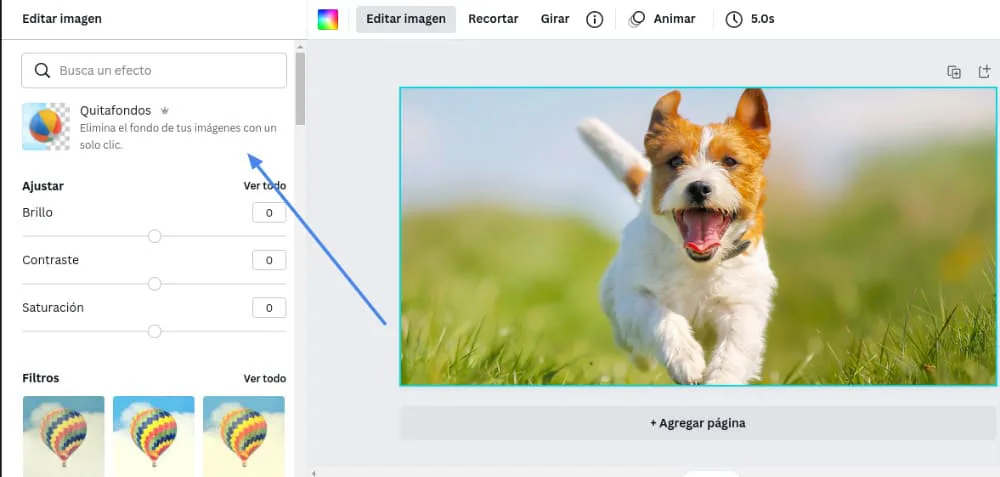Open the Recortar crop tool

pos(493,19)
